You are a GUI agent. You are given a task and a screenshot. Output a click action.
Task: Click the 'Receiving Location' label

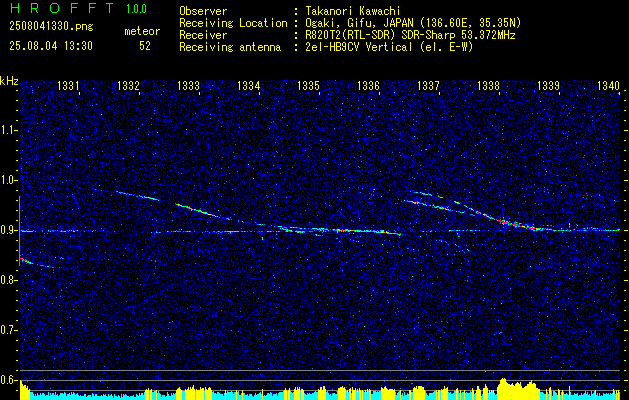click(x=233, y=23)
